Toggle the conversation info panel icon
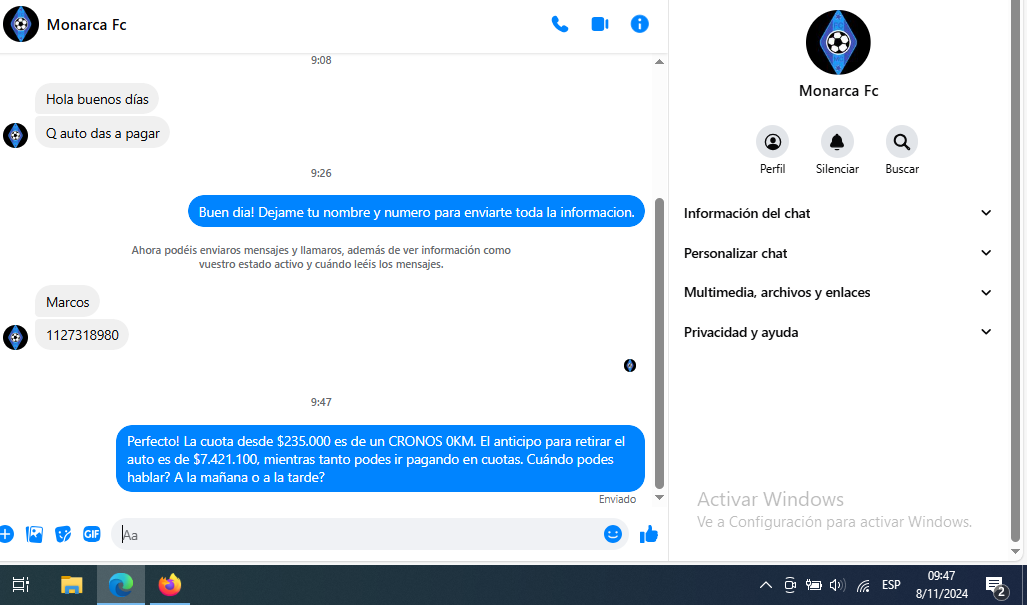Image resolution: width=1027 pixels, height=605 pixels. pyautogui.click(x=639, y=24)
